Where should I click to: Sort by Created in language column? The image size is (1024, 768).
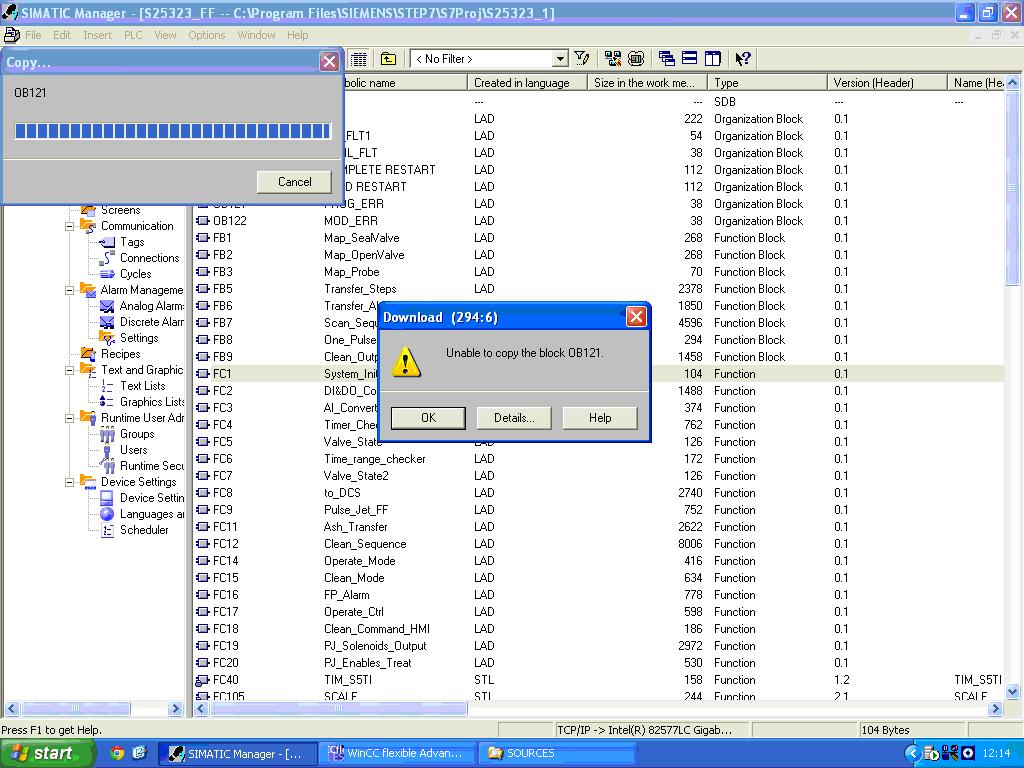(x=527, y=83)
